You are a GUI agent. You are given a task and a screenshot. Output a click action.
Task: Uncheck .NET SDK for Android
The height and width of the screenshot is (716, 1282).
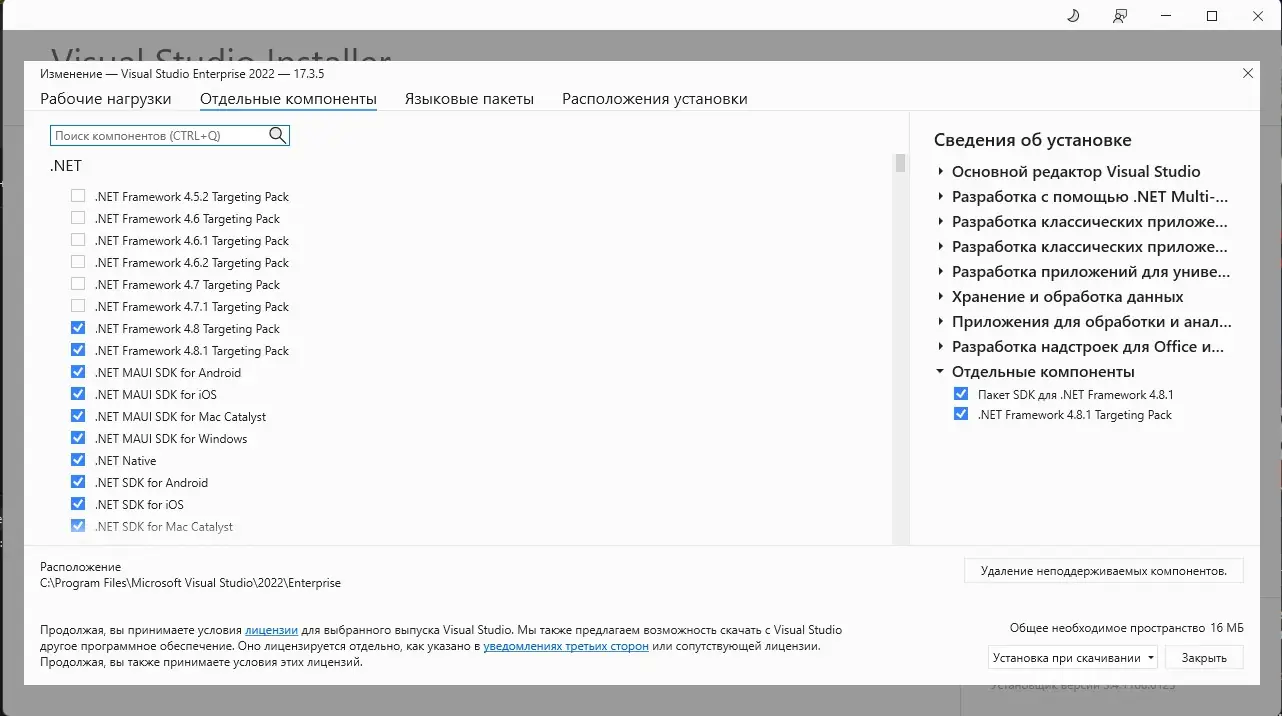click(78, 482)
